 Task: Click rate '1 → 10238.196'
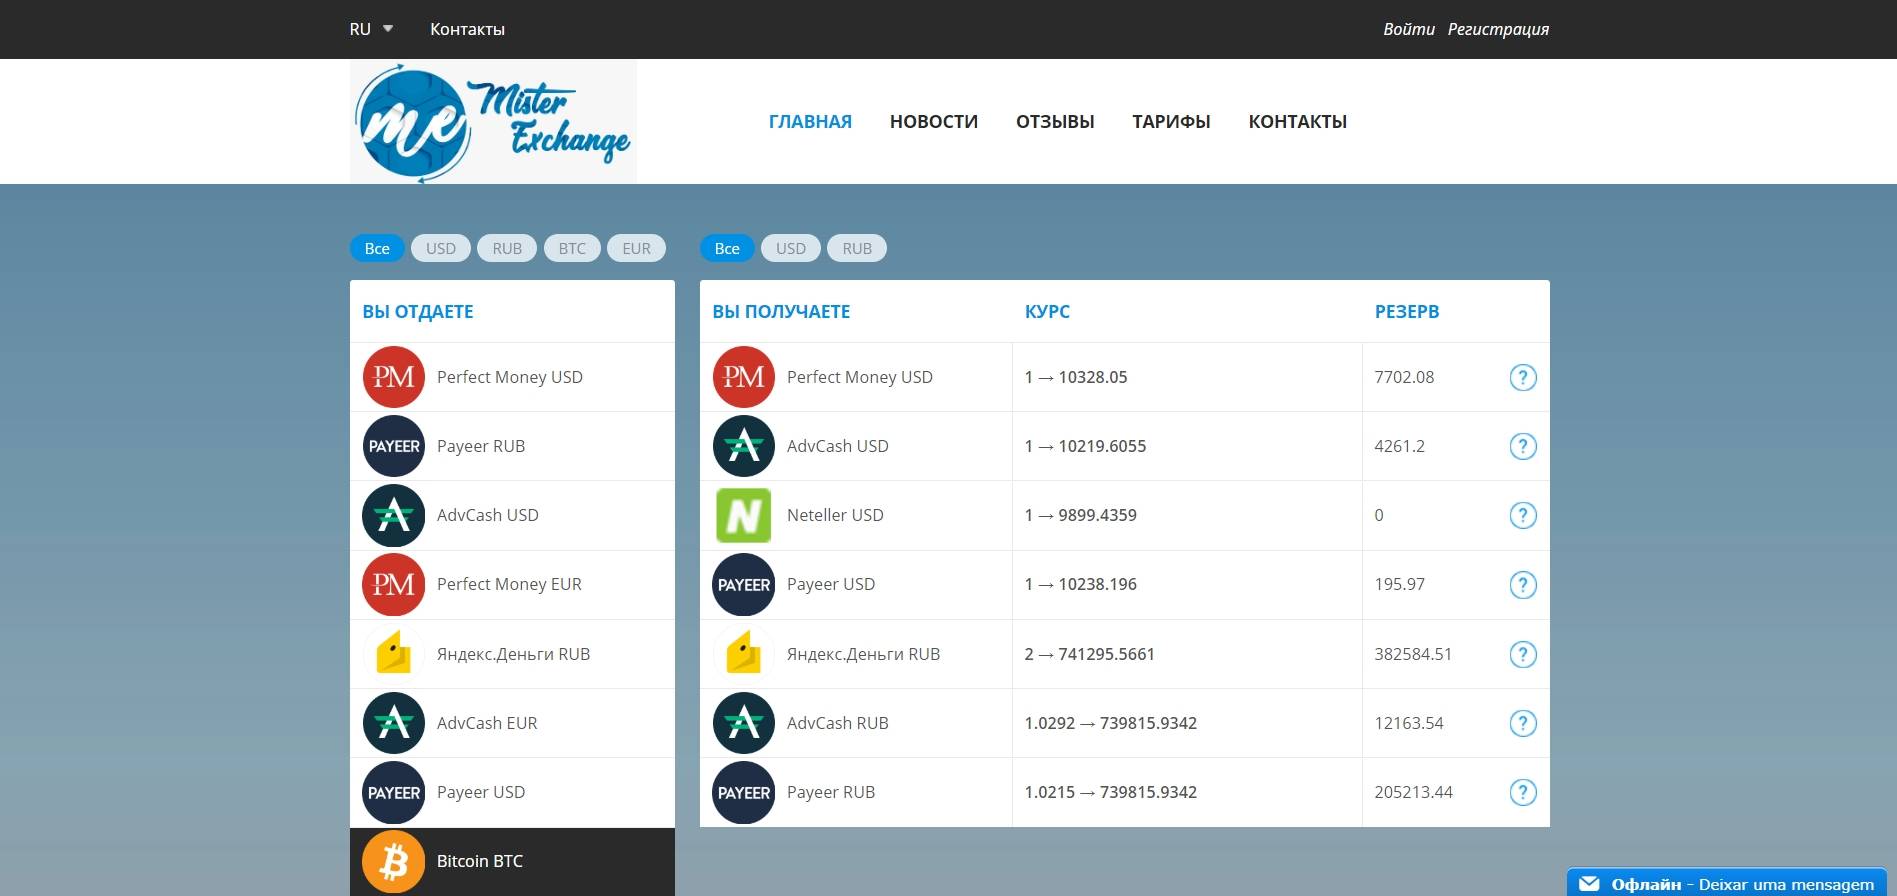pos(1081,584)
